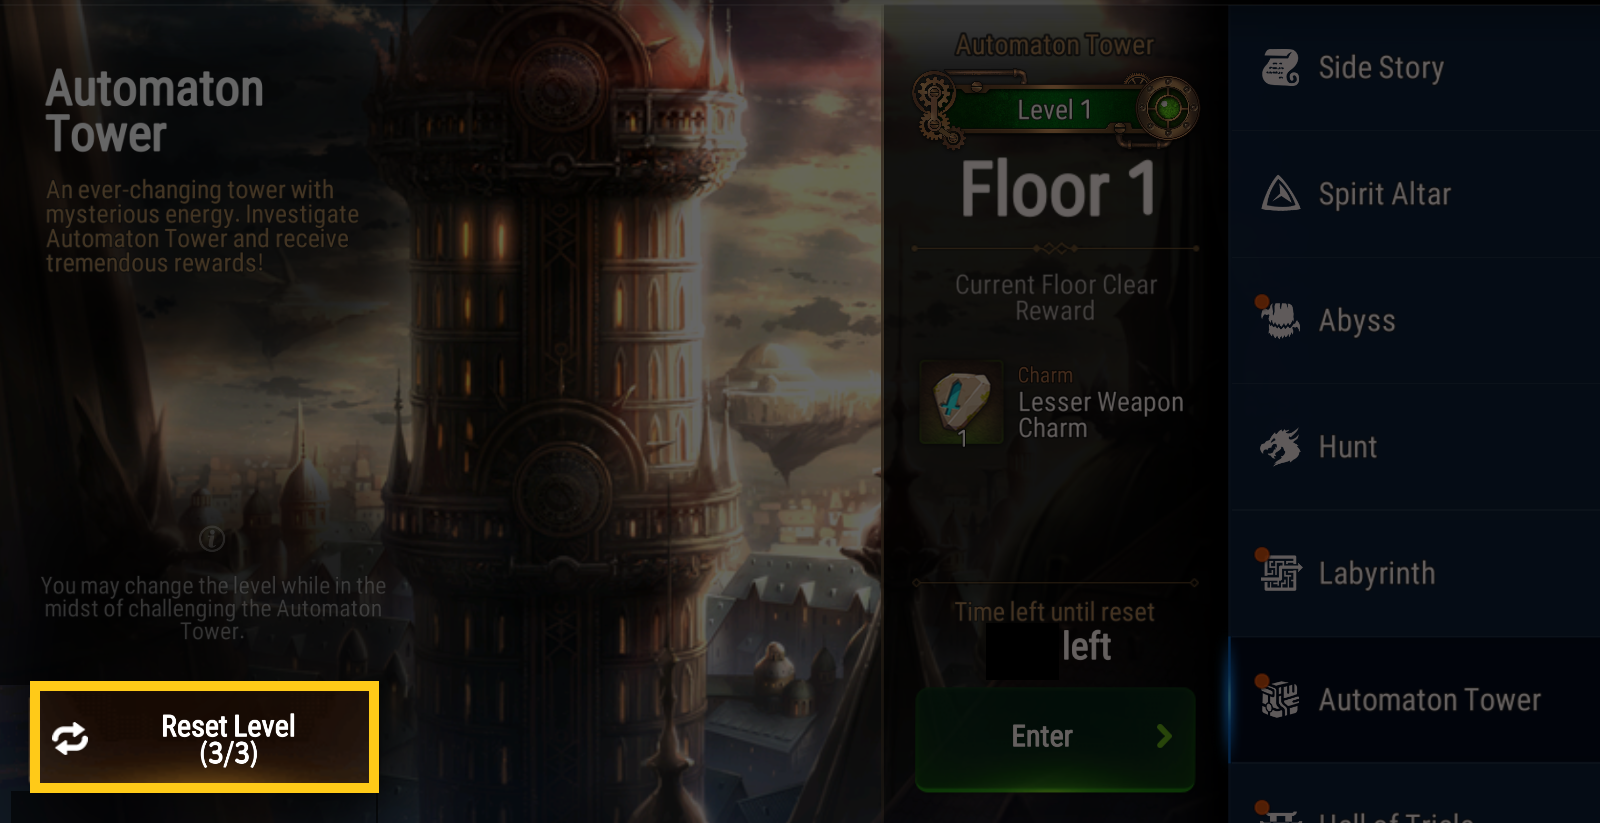1600x823 pixels.
Task: Open the Abyss battle mode
Action: [x=1414, y=321]
